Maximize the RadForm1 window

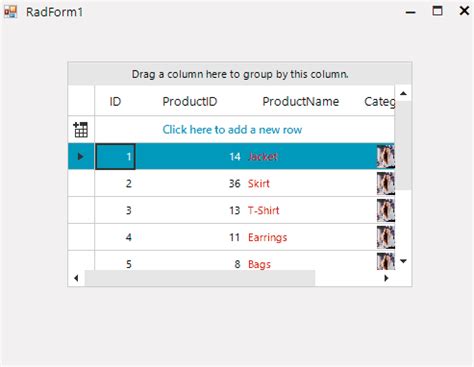pos(437,11)
